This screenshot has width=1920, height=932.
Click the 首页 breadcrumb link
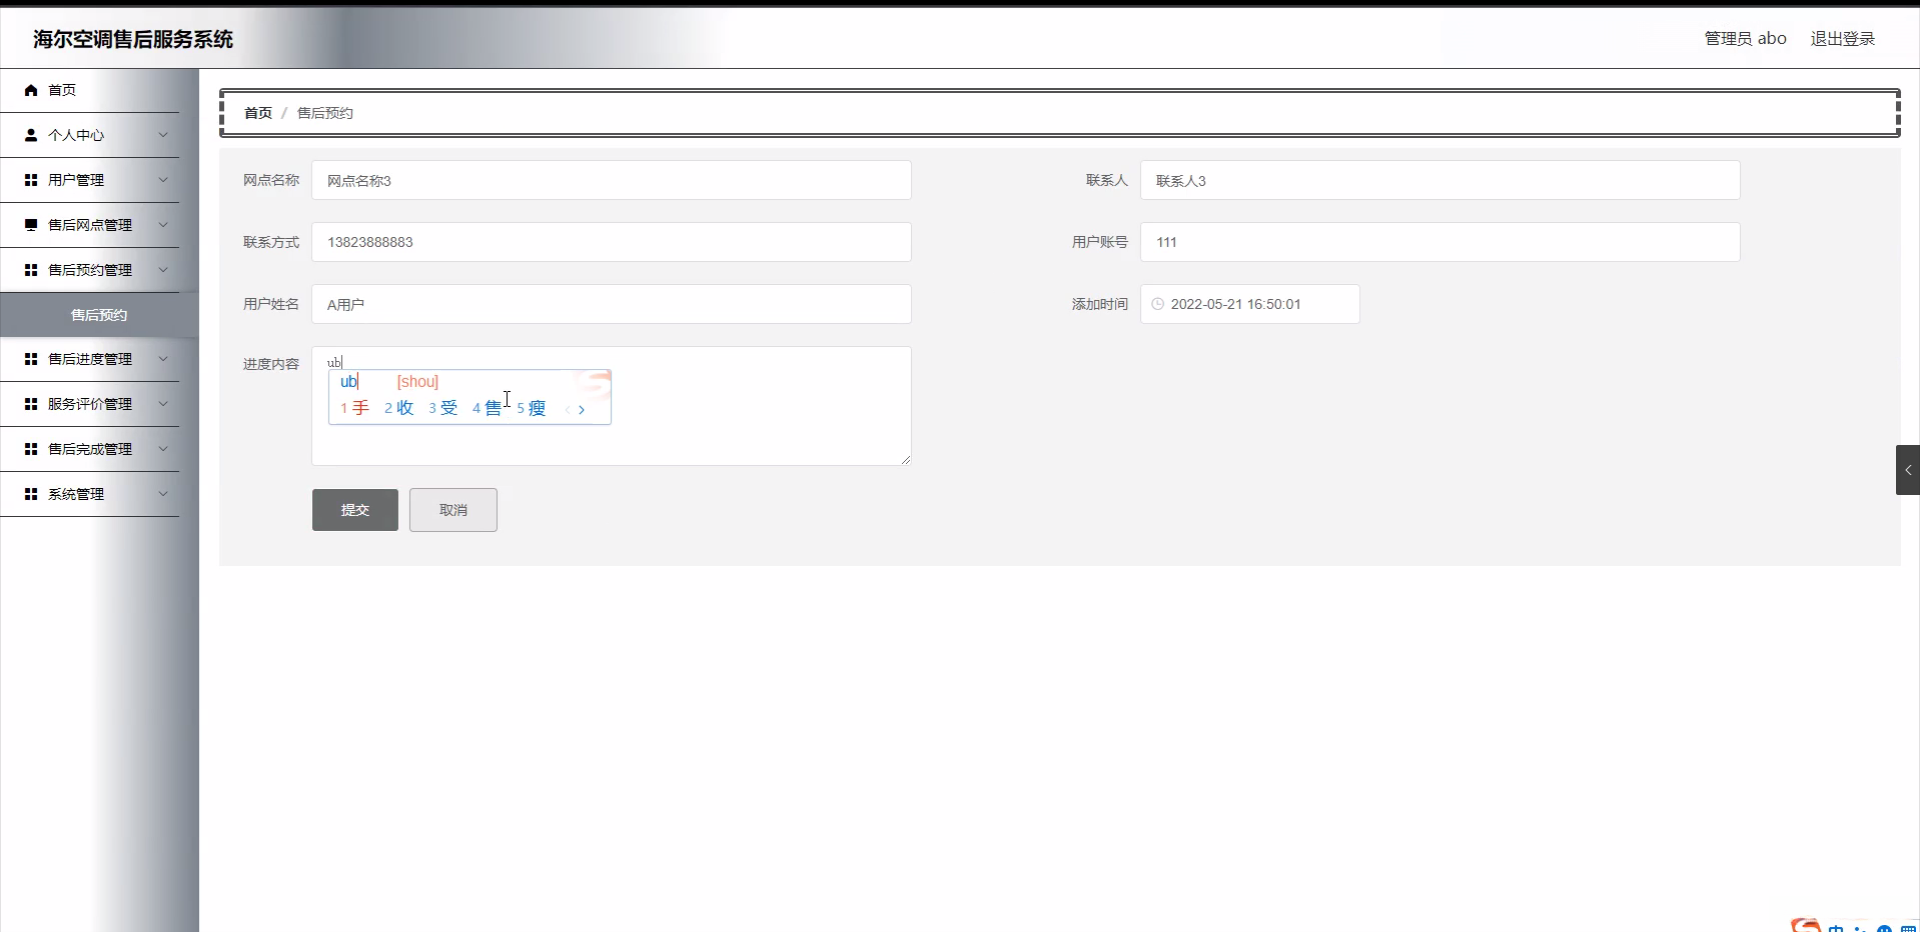(x=258, y=113)
